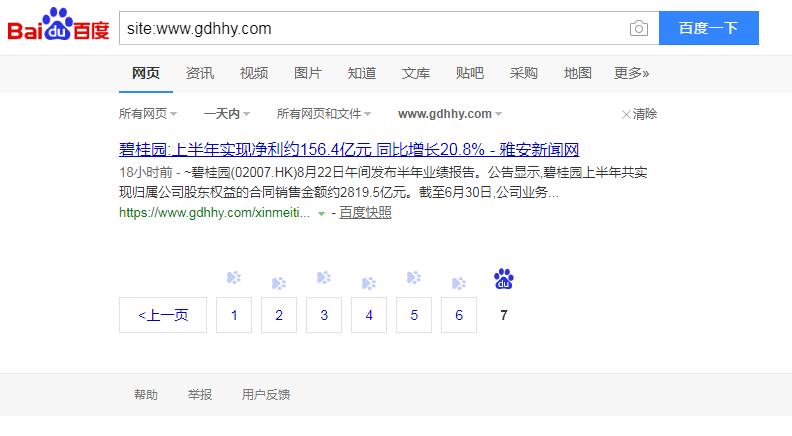Go to results page 2
This screenshot has height=436, width=792.
(279, 315)
